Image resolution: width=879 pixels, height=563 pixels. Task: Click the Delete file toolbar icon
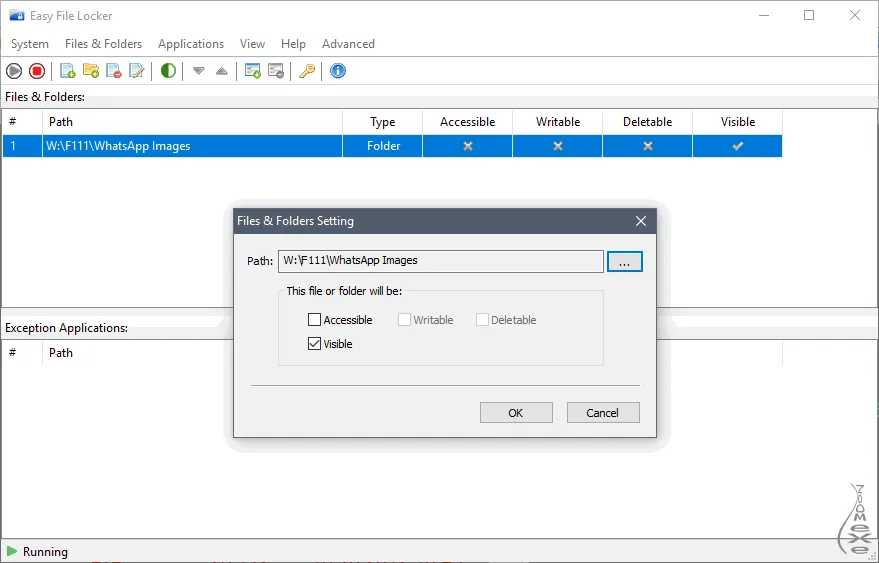[x=114, y=71]
